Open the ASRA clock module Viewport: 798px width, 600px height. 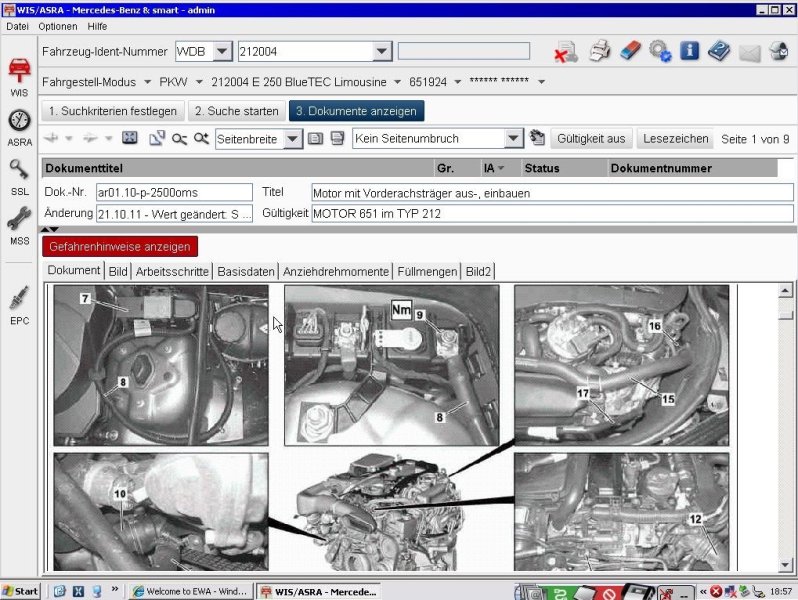19,128
